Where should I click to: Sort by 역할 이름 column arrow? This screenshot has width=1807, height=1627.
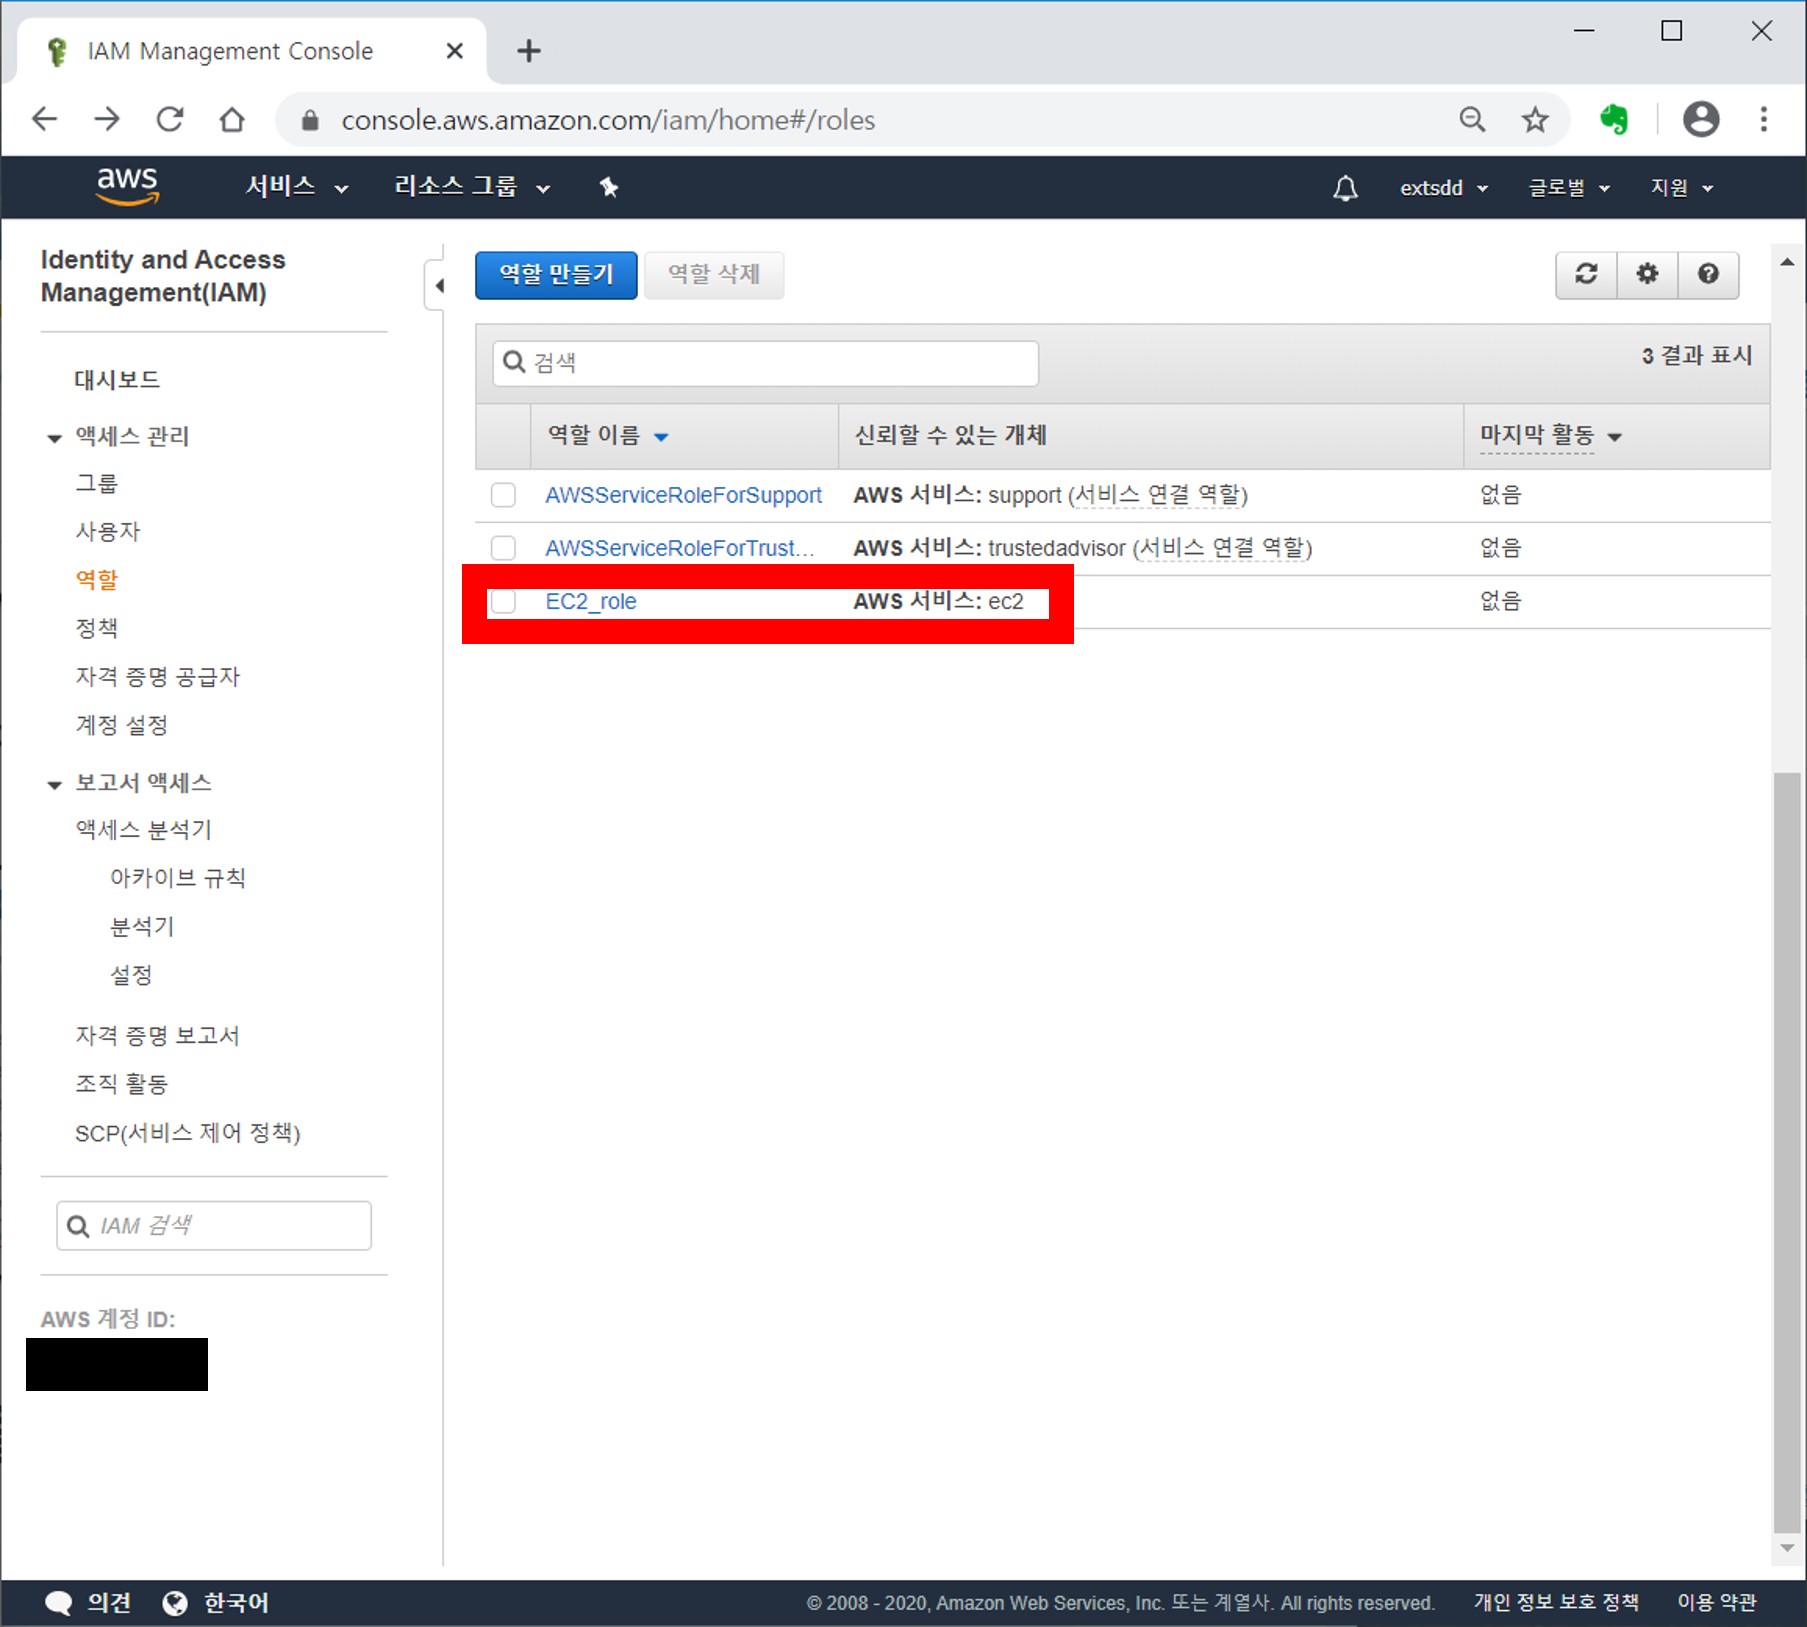tap(661, 437)
